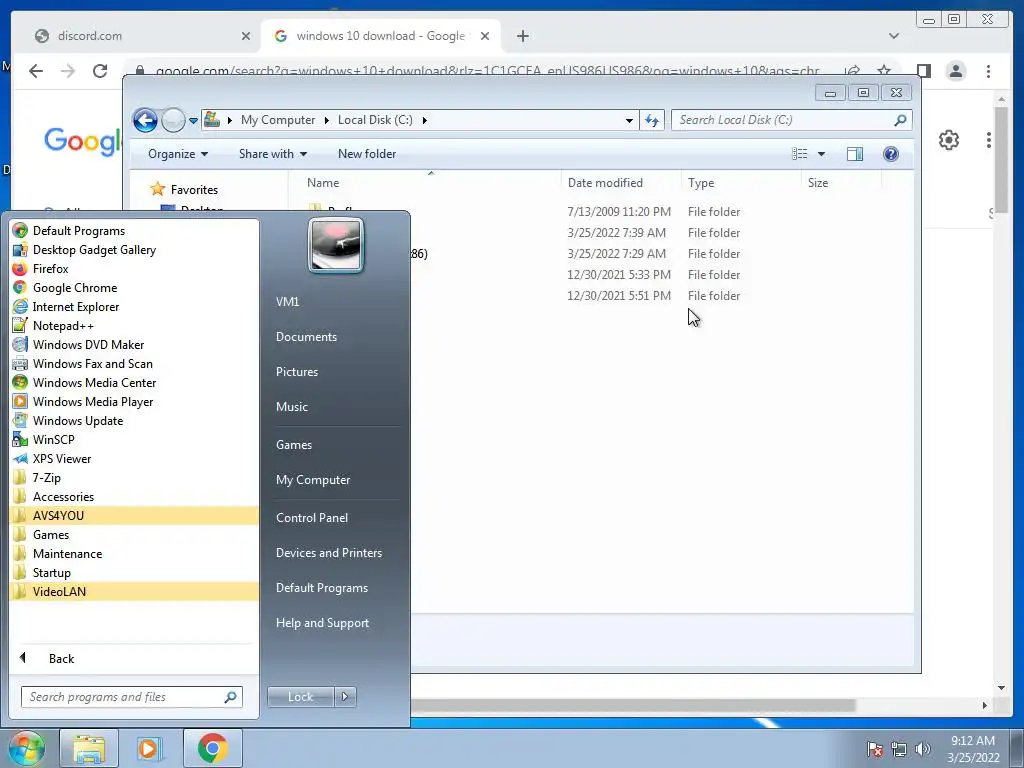
Task: Open the shutdown options arrow beside Lock
Action: click(345, 697)
